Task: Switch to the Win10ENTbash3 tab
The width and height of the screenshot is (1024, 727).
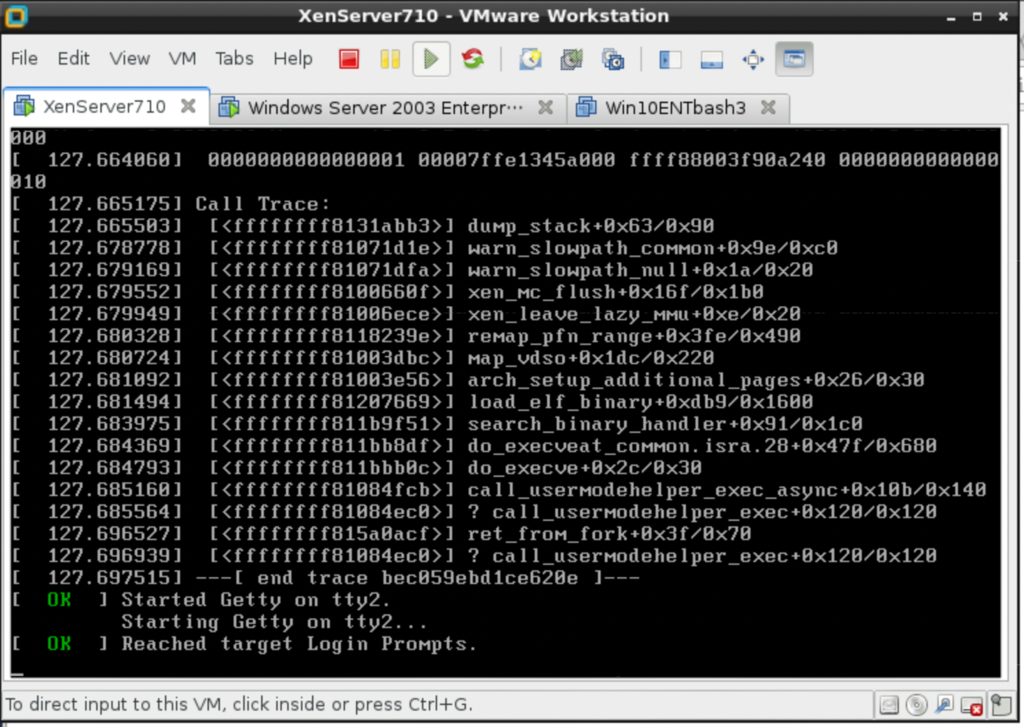Action: (x=679, y=107)
